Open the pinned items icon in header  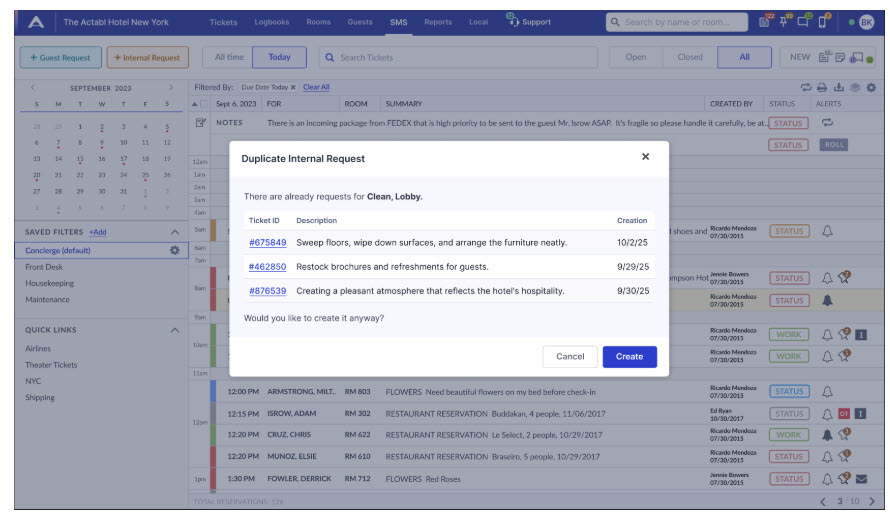[x=784, y=22]
